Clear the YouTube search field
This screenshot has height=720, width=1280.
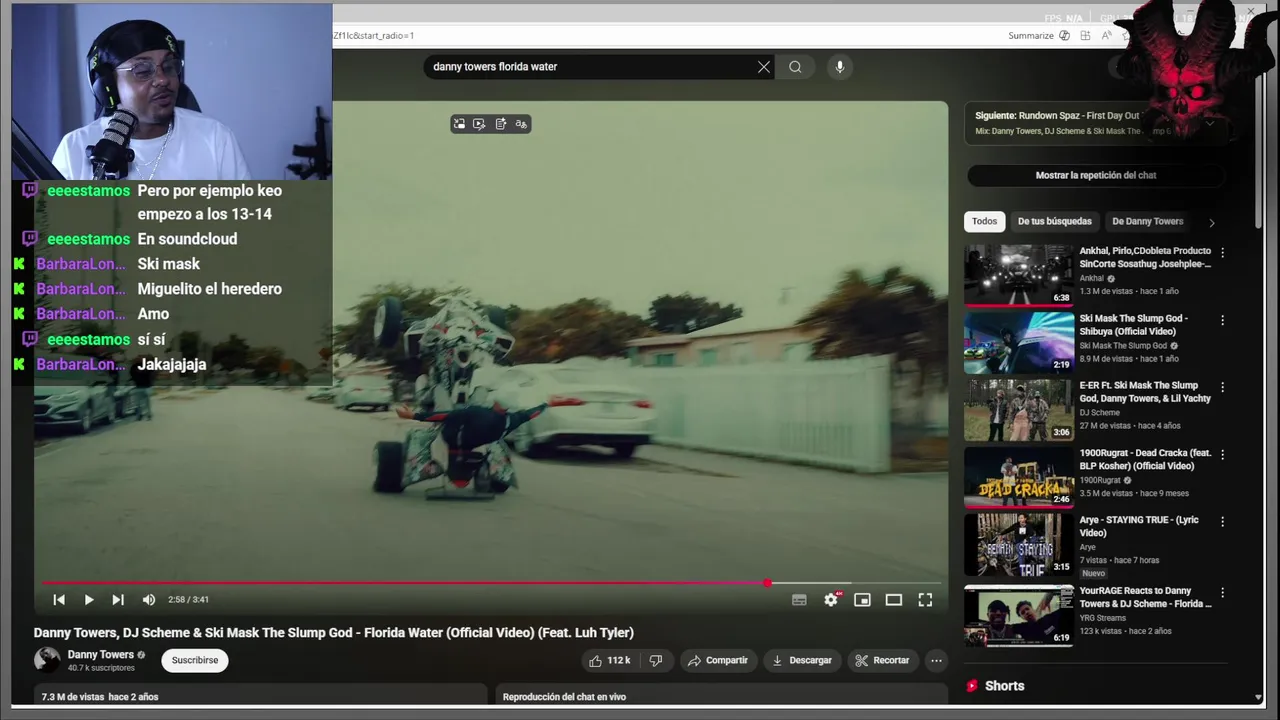pos(764,67)
